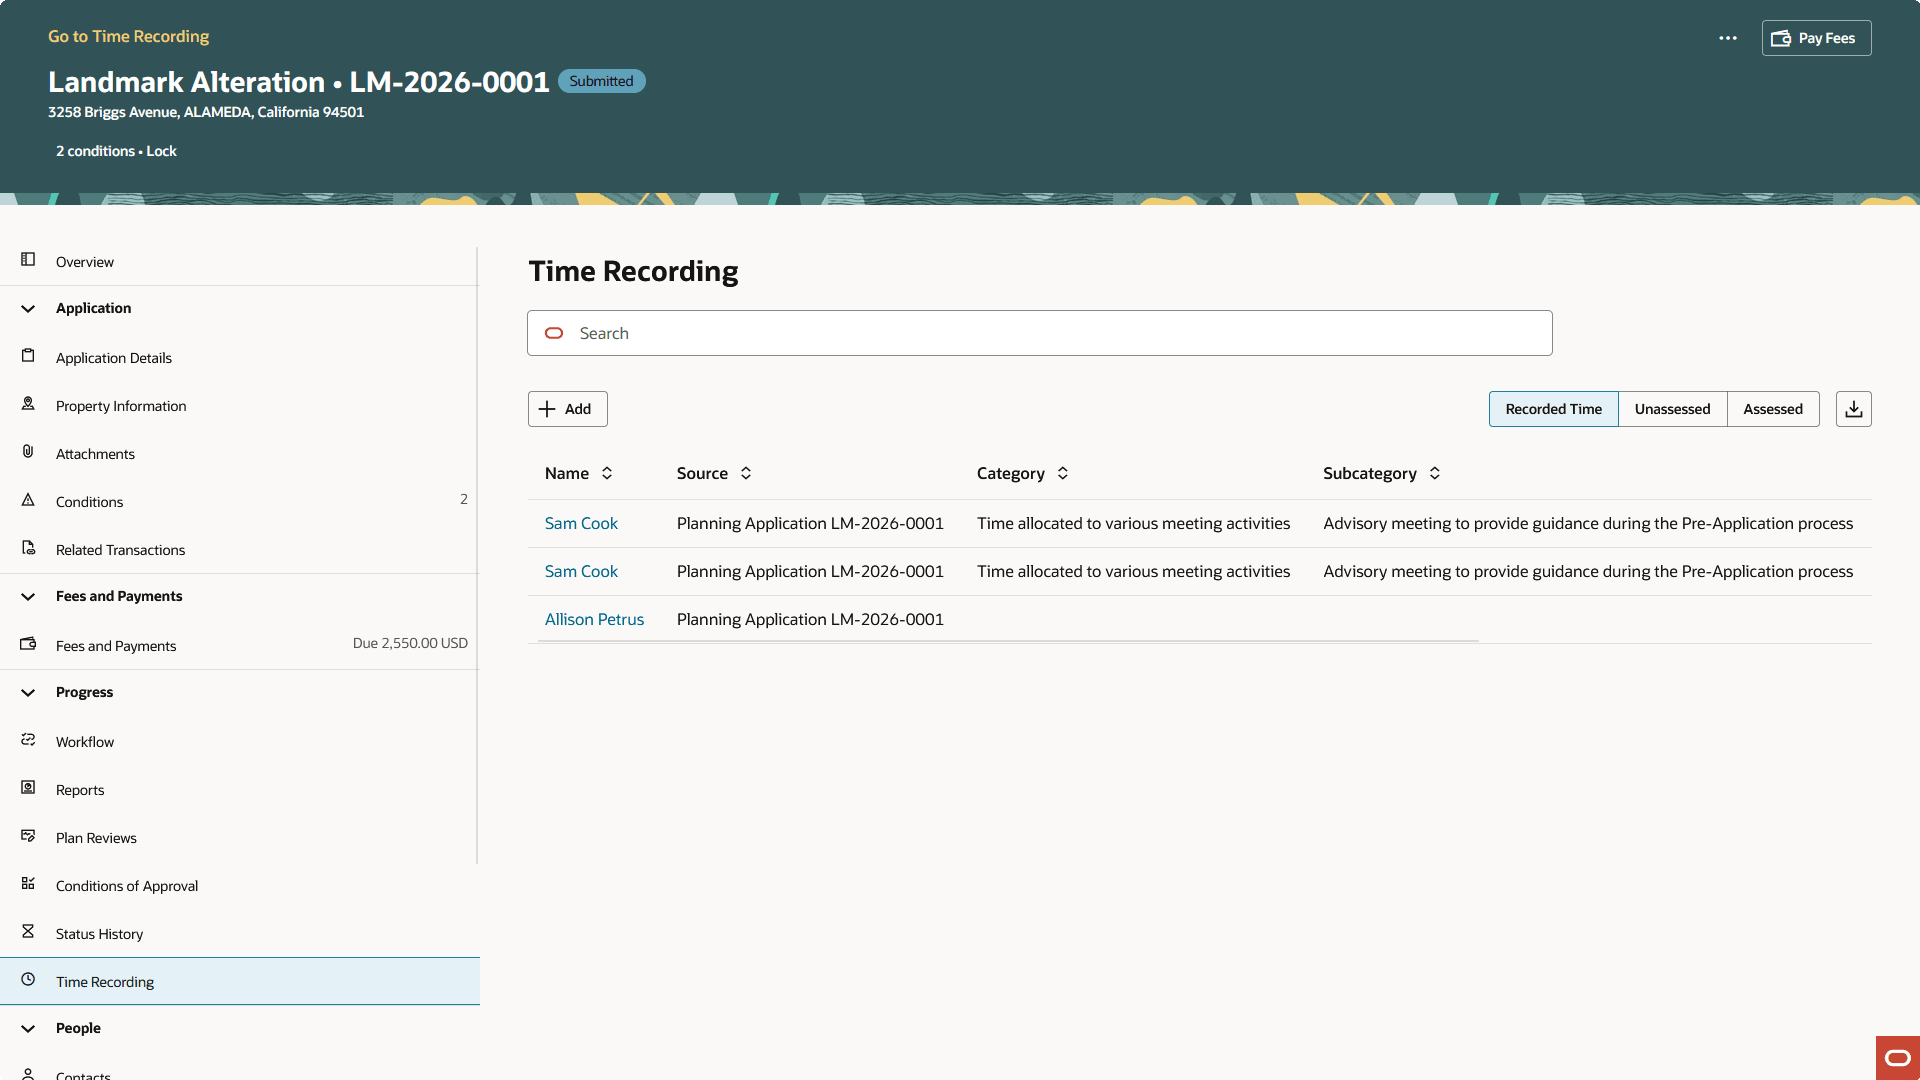Open the Attachments paperclip icon
Image resolution: width=1920 pixels, height=1080 pixels.
pos(27,451)
